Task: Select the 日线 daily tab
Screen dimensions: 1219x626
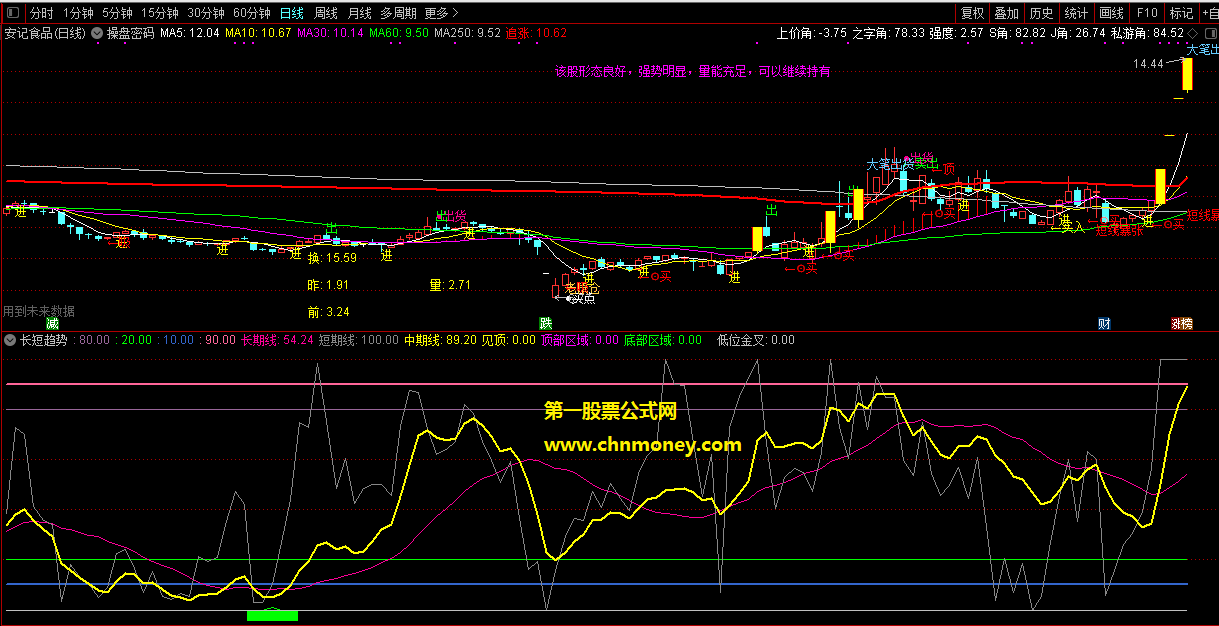Action: pos(292,13)
